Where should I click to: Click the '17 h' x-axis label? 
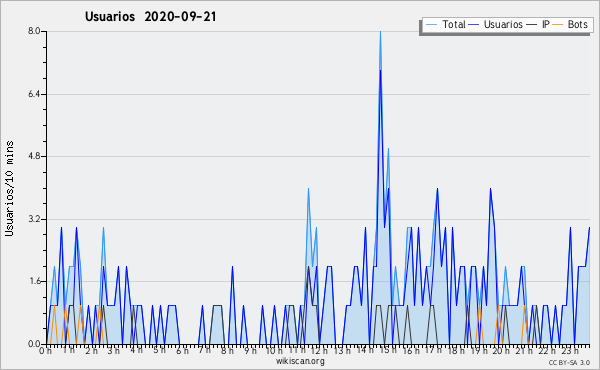tap(433, 350)
